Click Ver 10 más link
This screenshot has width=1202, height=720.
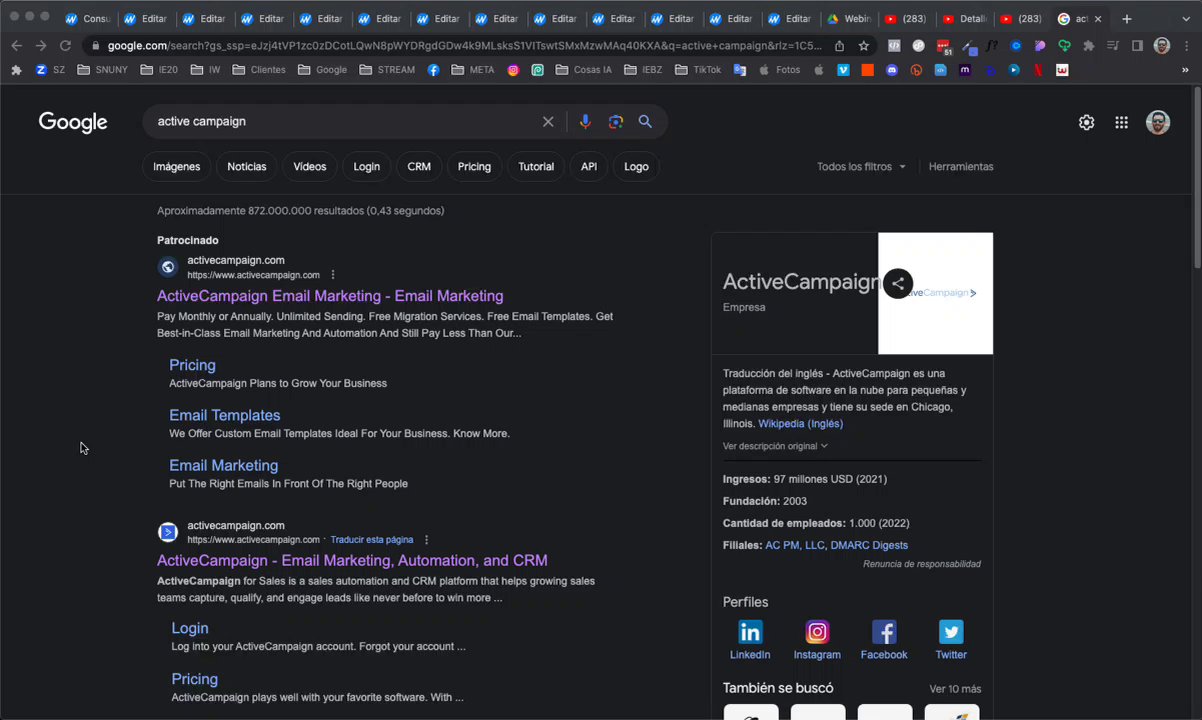[955, 689]
